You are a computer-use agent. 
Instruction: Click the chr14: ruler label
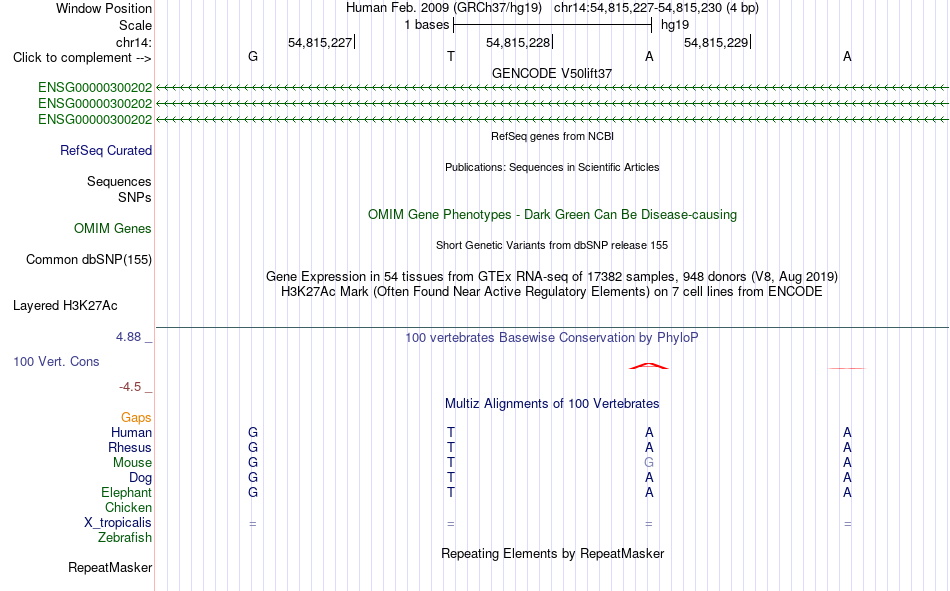pyautogui.click(x=133, y=42)
